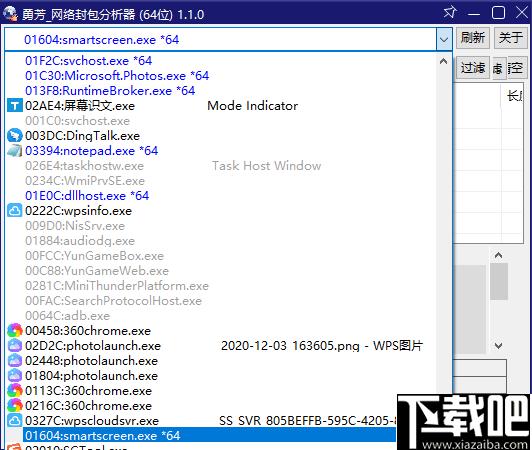Select 0216C:360chrome.exe entry

coord(202,405)
